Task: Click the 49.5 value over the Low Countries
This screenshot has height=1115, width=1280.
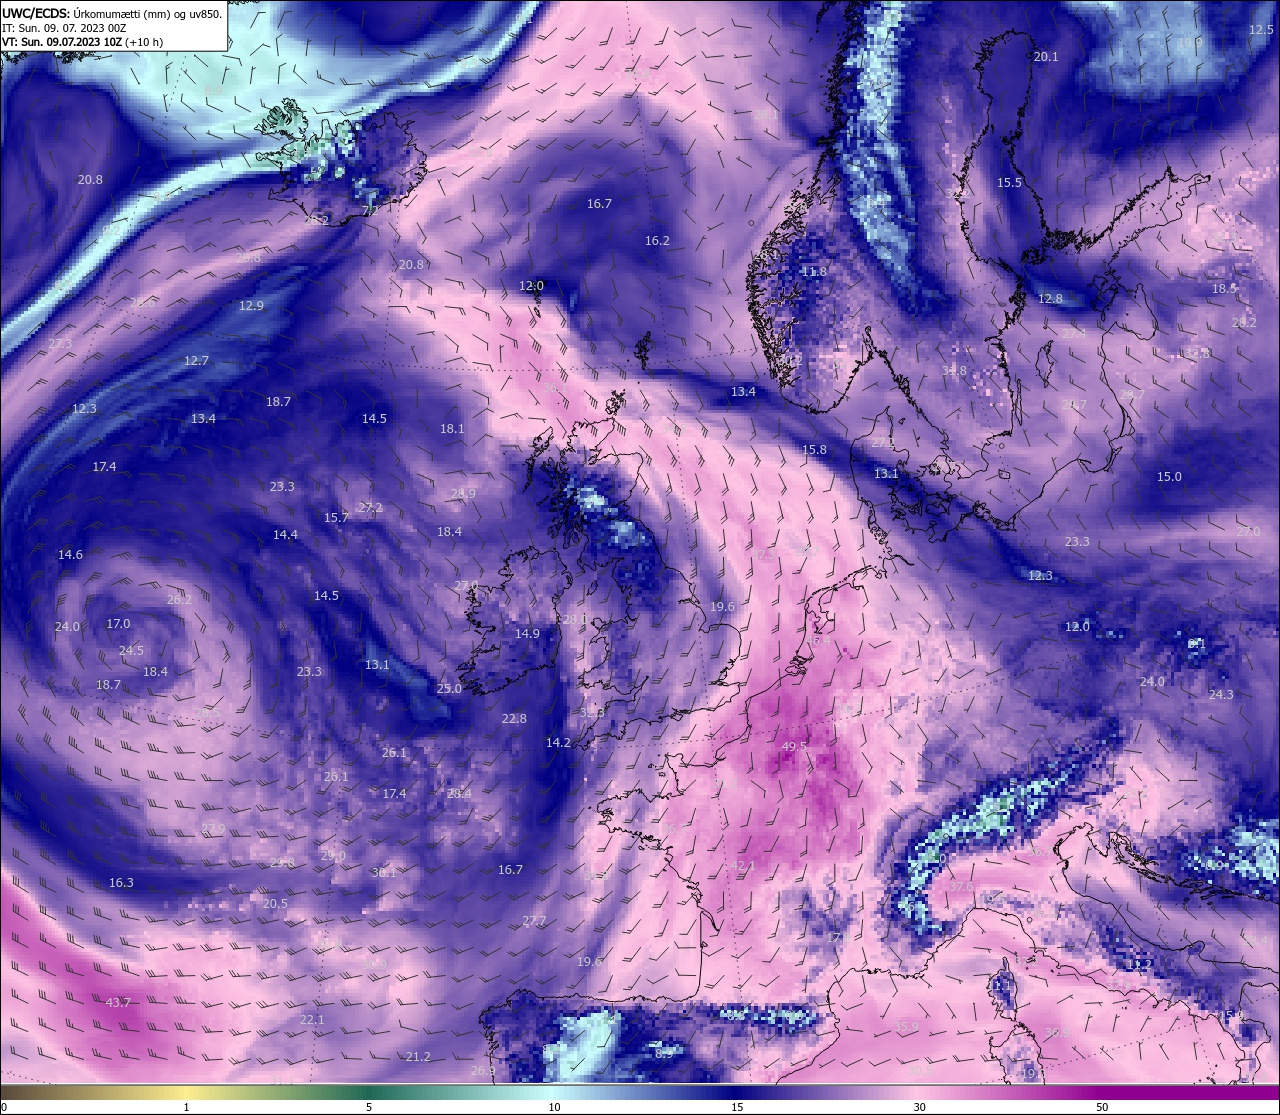Action: pos(794,746)
